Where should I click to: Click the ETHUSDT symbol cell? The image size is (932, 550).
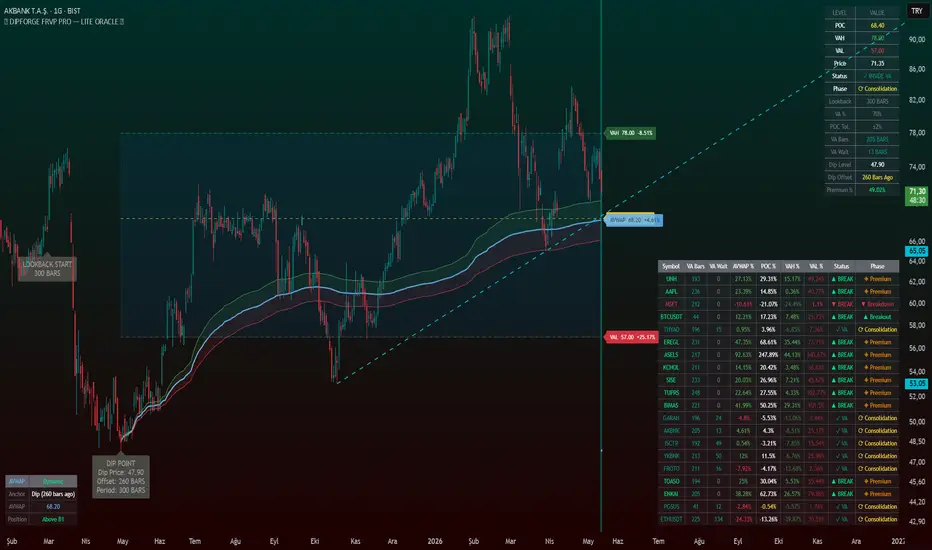pyautogui.click(x=671, y=519)
